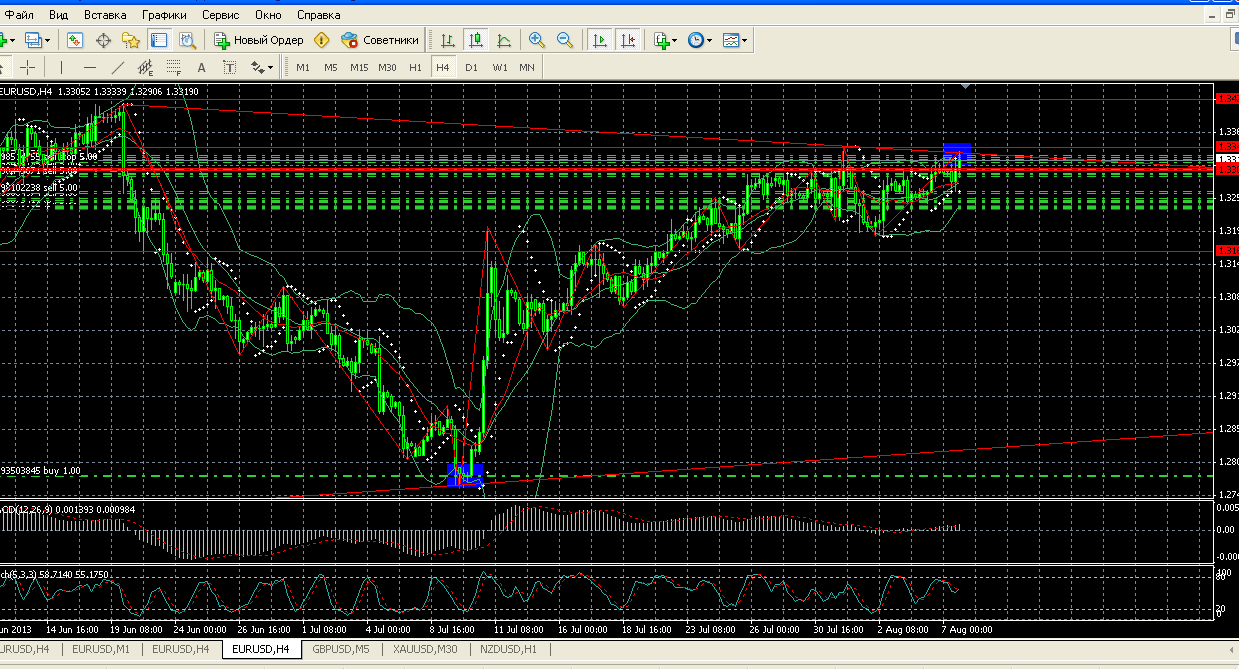
Task: Select the equidistant channel tool
Action: (146, 67)
